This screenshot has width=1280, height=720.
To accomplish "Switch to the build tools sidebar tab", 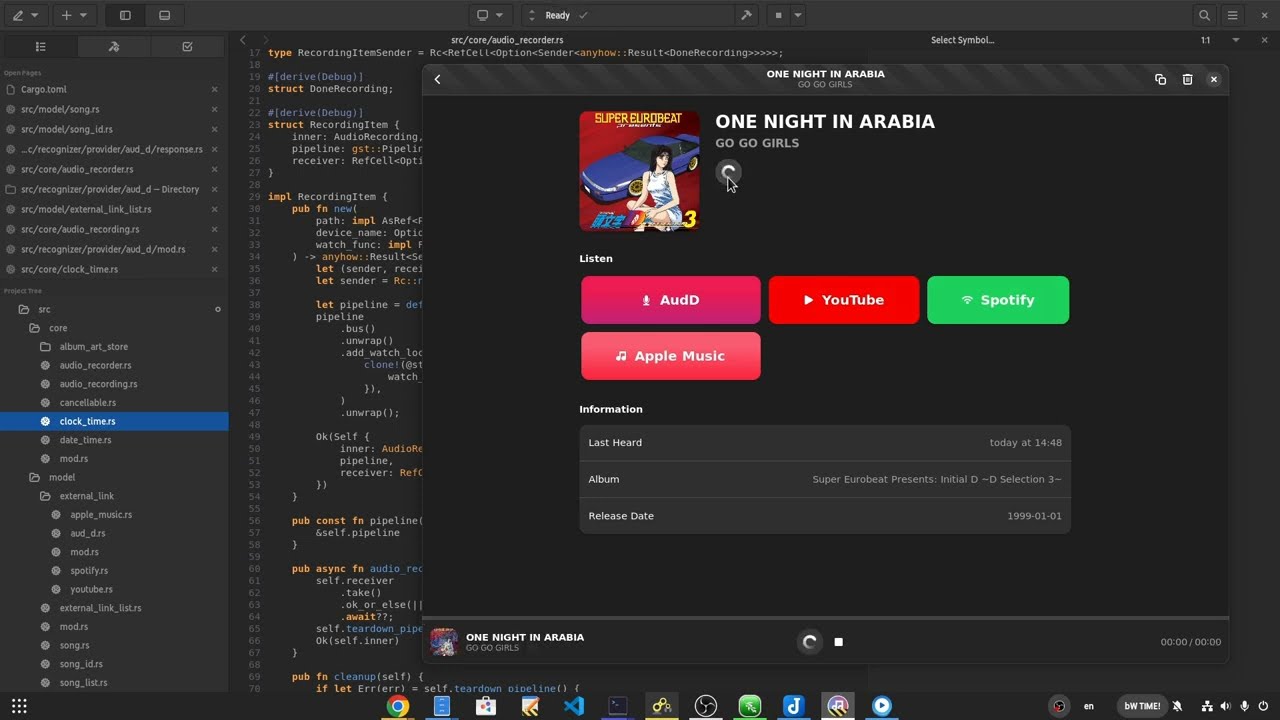I will pos(113,46).
